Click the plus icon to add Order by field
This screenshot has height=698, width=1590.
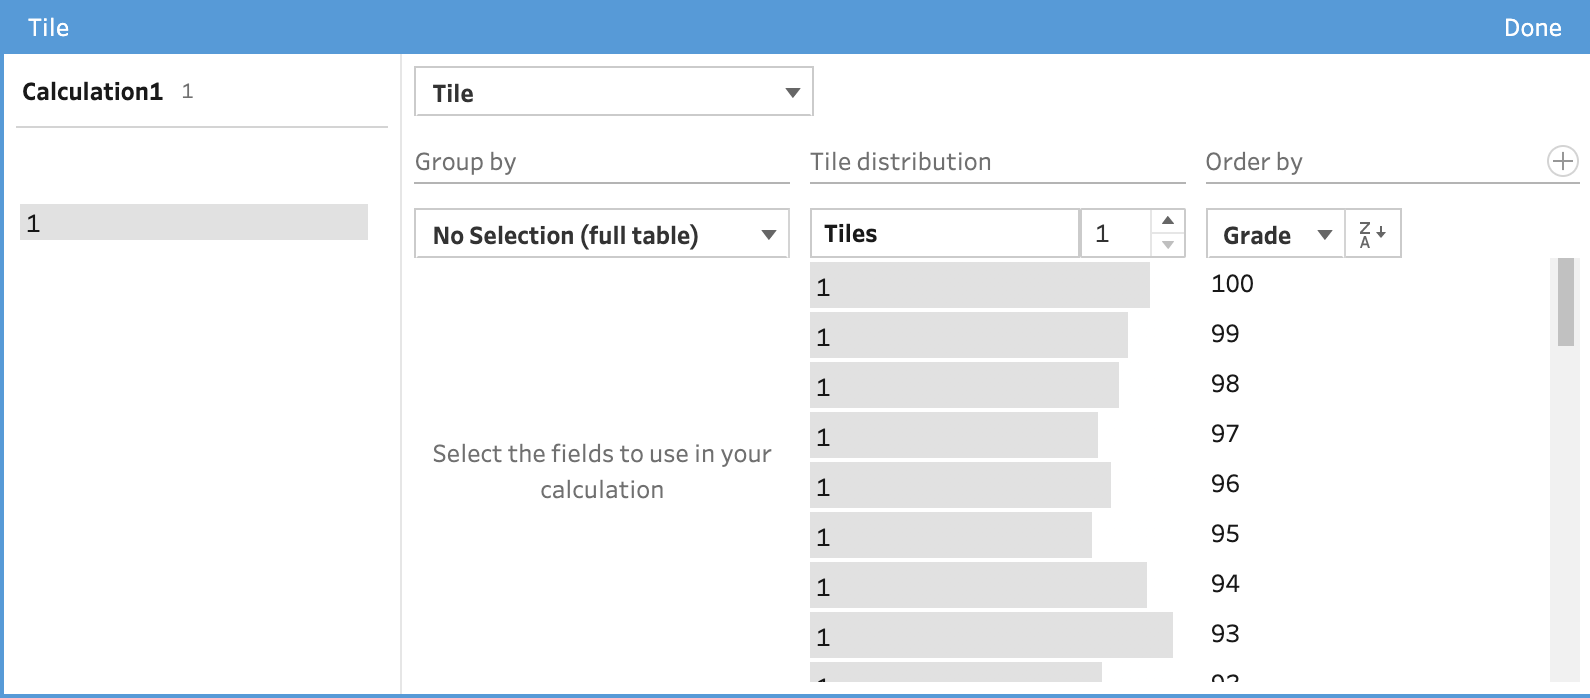1562,161
